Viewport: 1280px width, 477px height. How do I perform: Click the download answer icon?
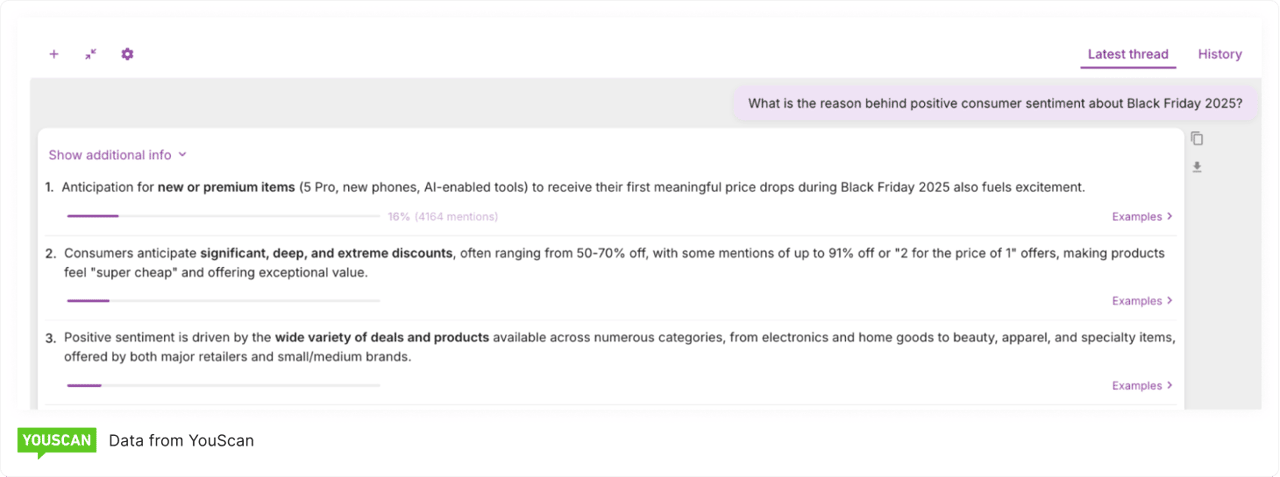coord(1197,167)
